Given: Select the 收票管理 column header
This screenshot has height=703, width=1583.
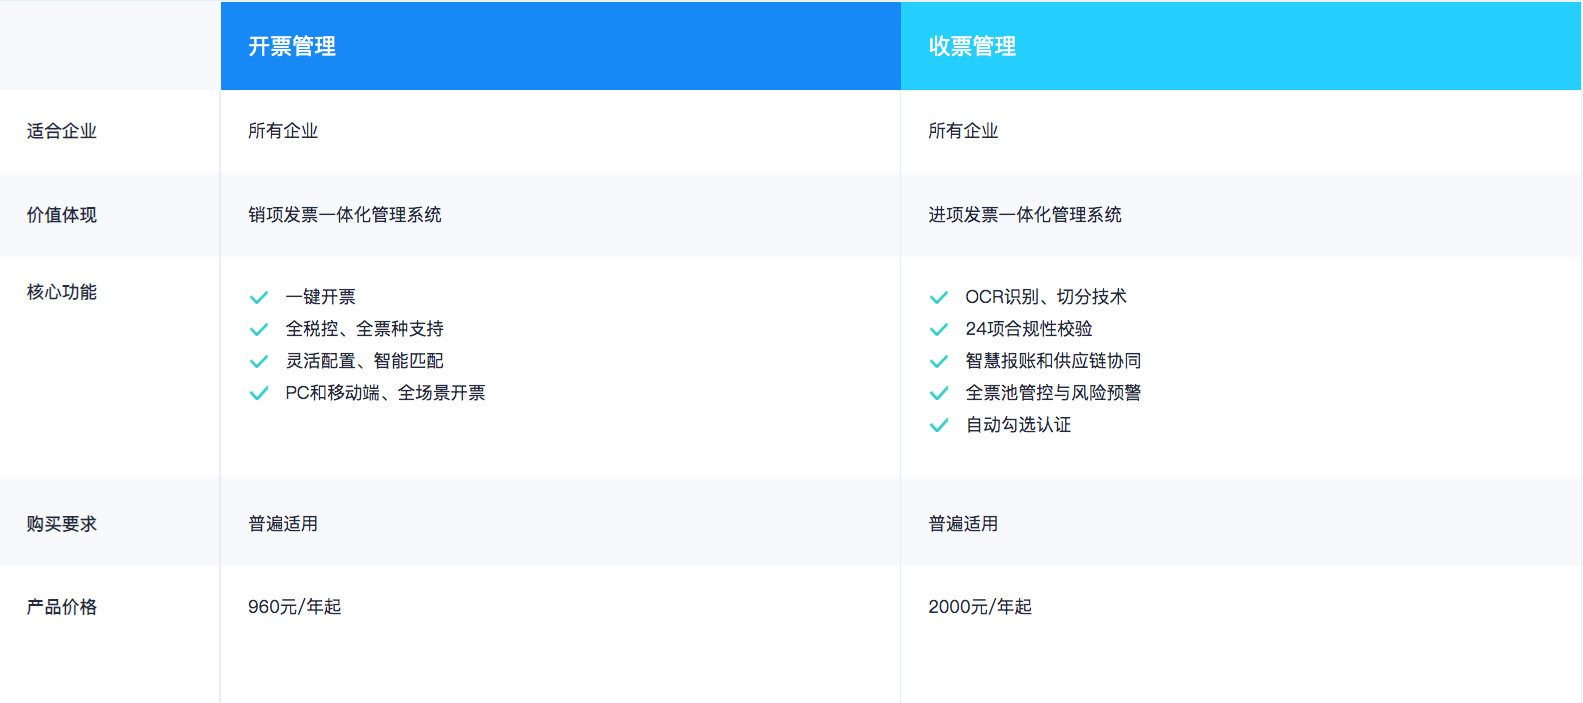Looking at the screenshot, I should coord(972,46).
